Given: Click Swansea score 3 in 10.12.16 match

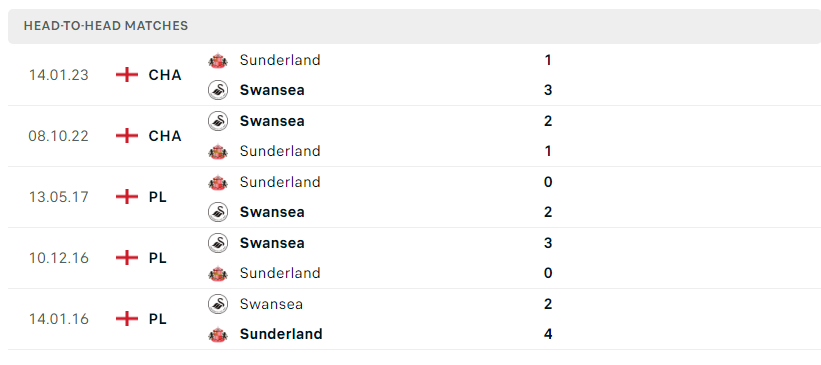Looking at the screenshot, I should (548, 243).
